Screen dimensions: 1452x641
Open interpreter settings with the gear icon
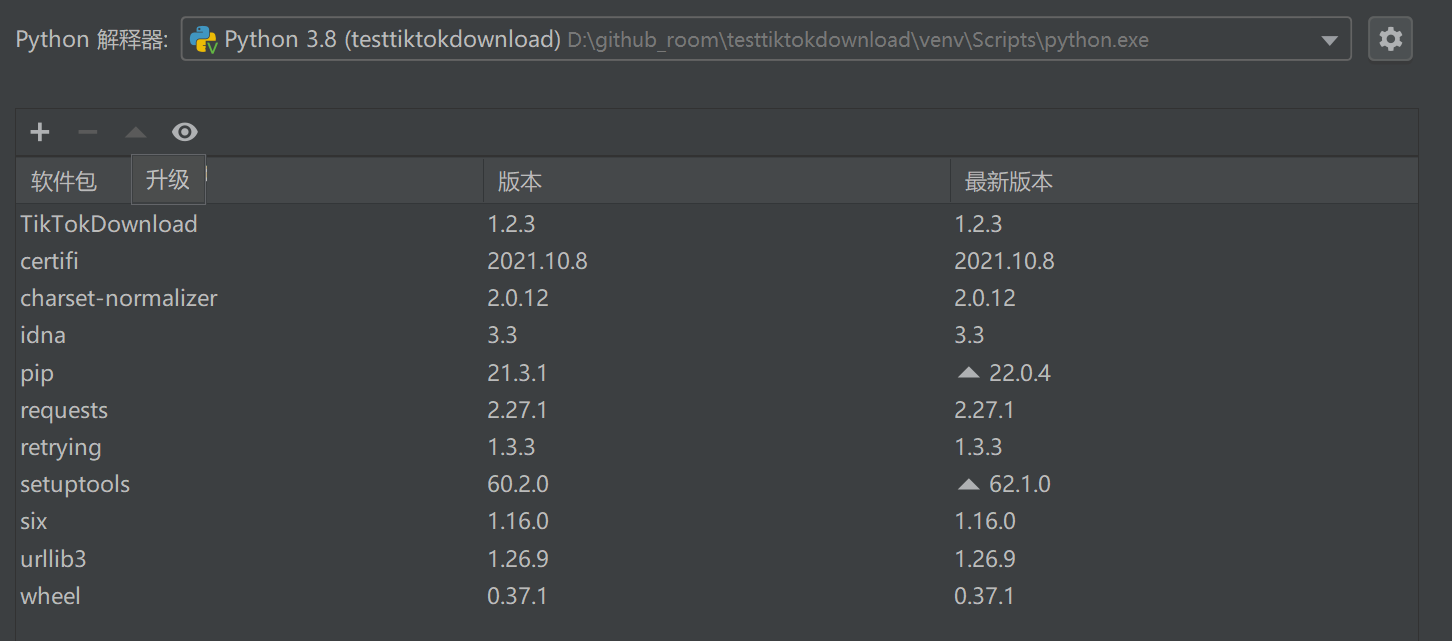1390,38
